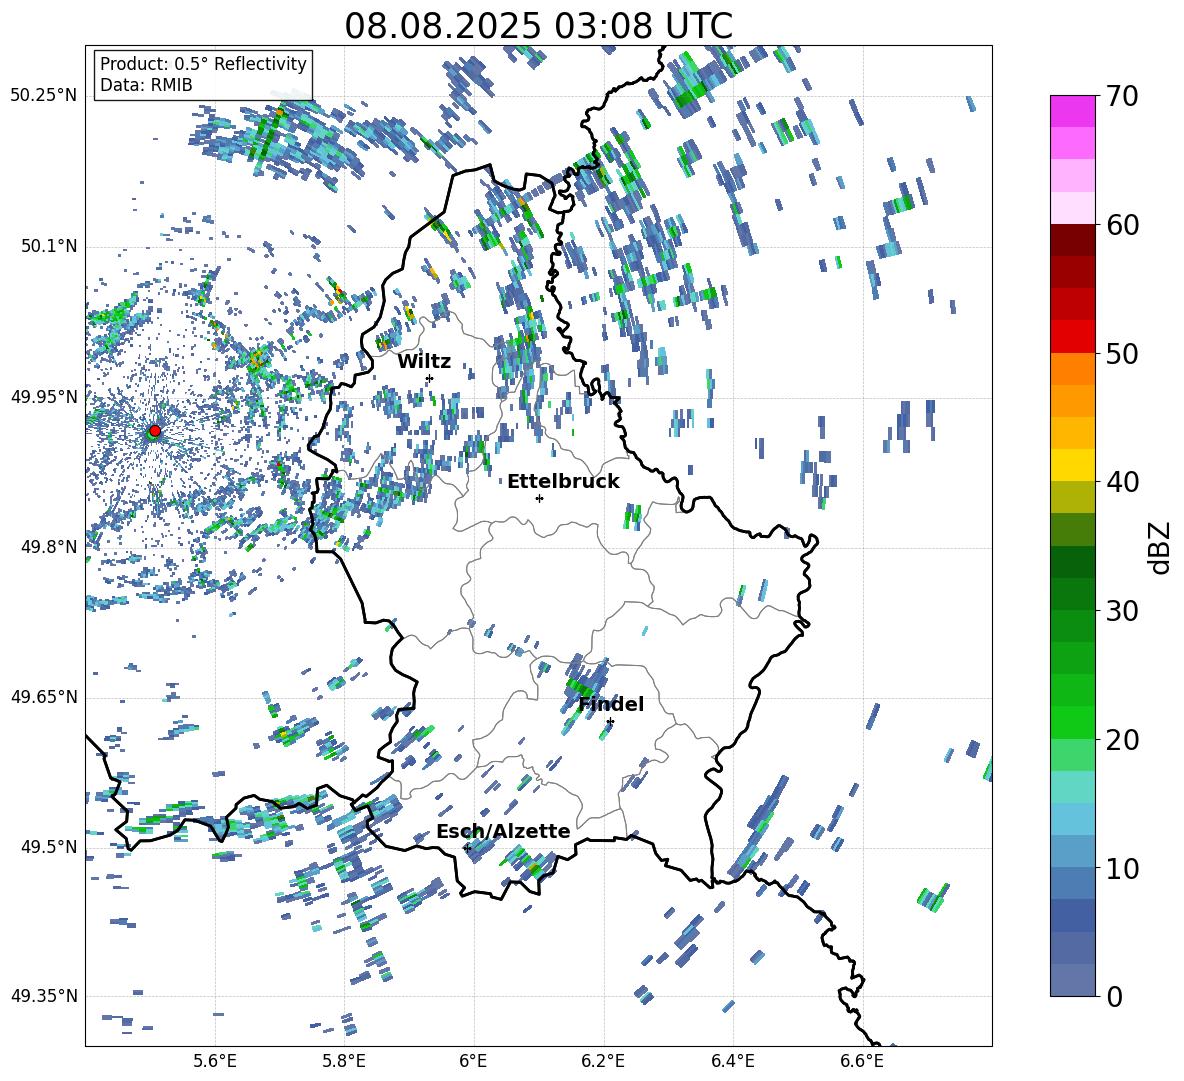Click the Product: 0.5° Reflectivity text
This screenshot has width=1184, height=1081.
pyautogui.click(x=203, y=64)
